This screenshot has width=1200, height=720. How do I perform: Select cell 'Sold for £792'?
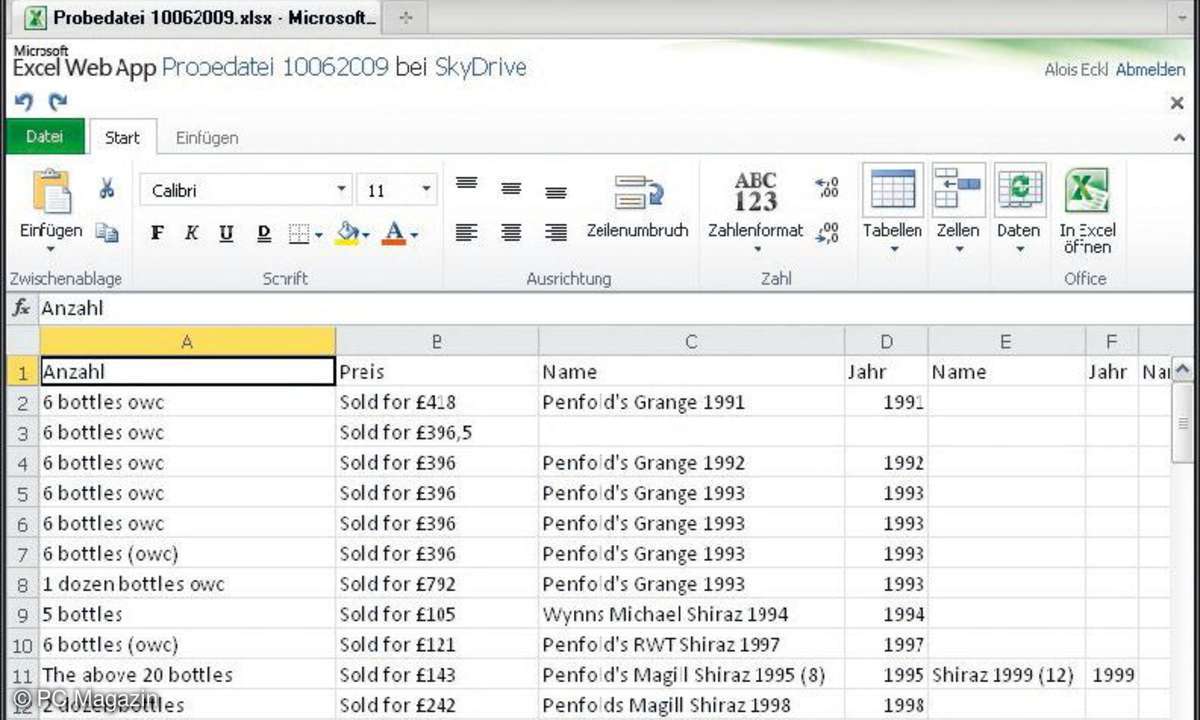pyautogui.click(x=437, y=584)
